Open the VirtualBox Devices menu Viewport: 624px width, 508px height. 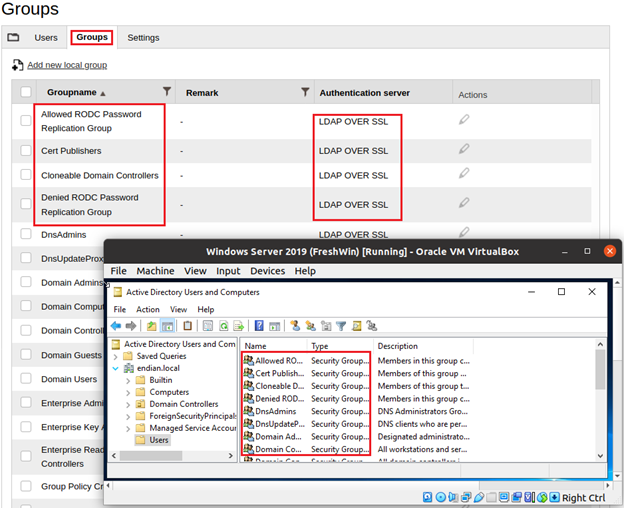[x=267, y=271]
